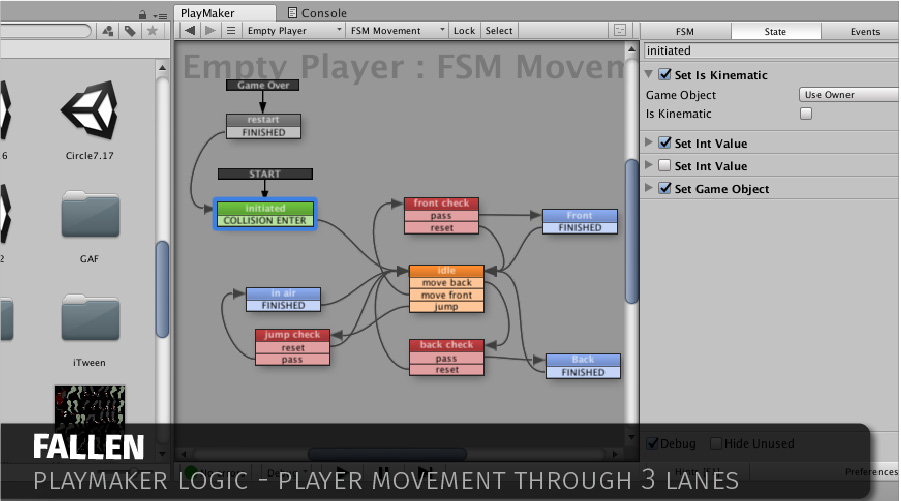This screenshot has height=501, width=901.
Task: Toggle the minimap icon in PlayMaker toolbar
Action: (621, 31)
